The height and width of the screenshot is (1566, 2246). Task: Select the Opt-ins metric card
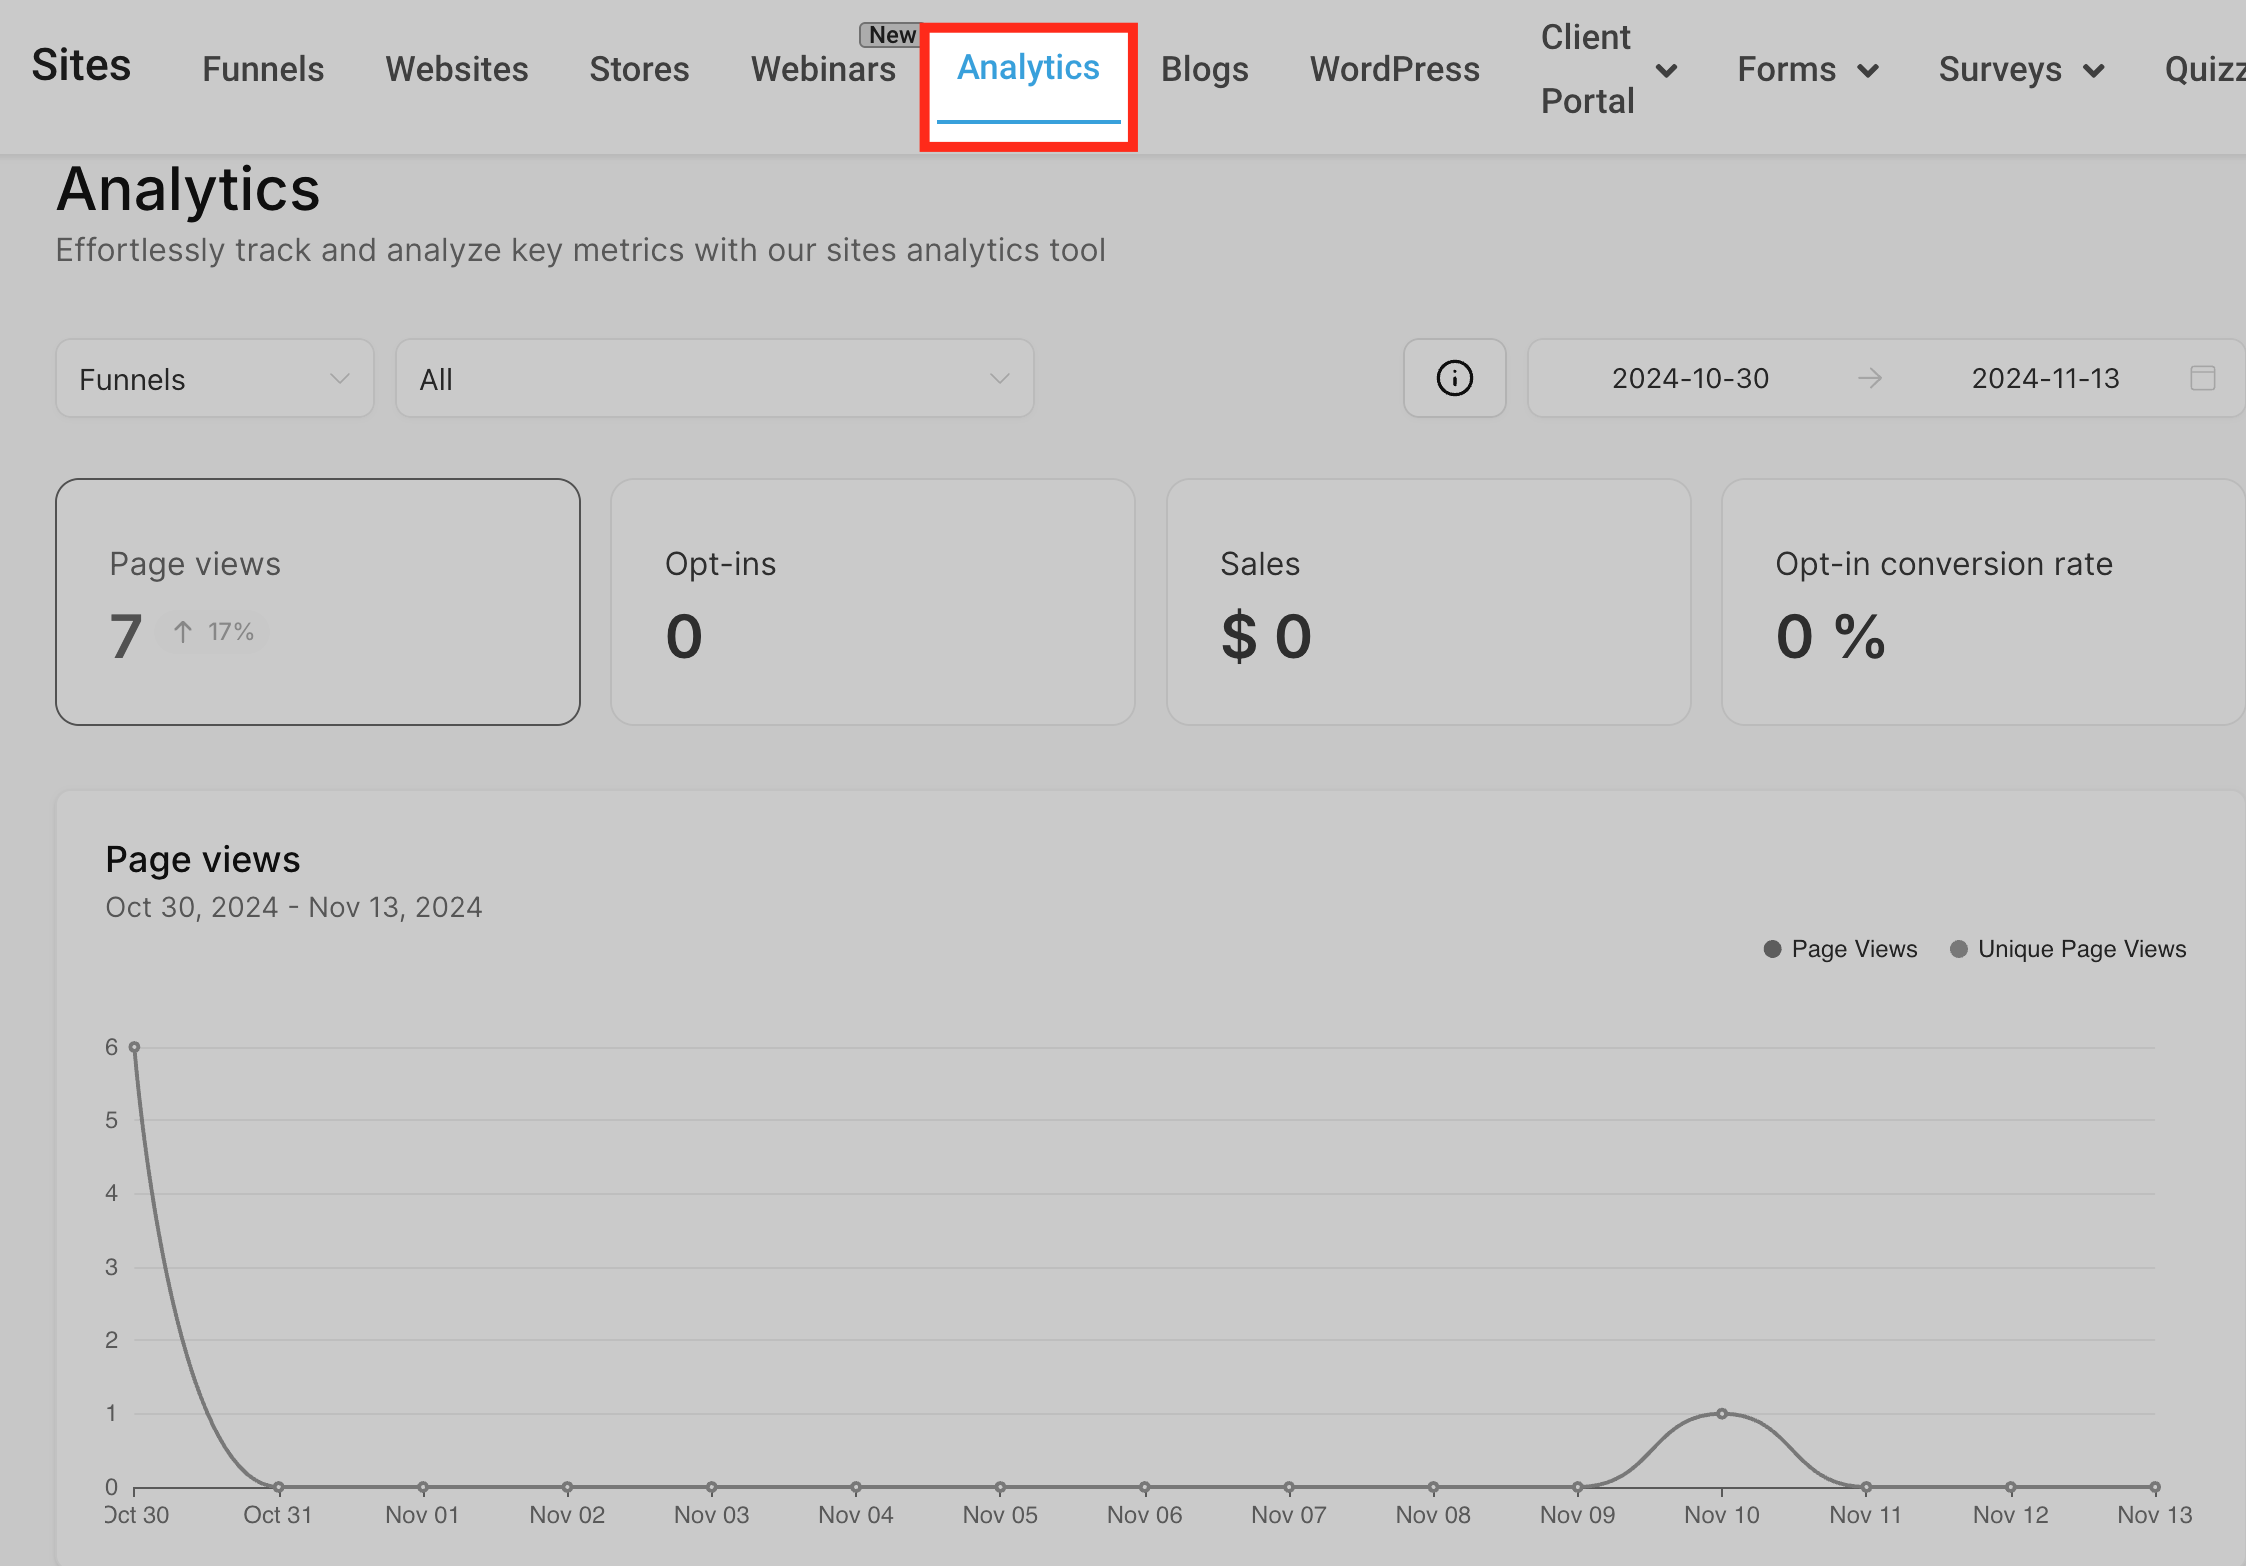click(872, 602)
